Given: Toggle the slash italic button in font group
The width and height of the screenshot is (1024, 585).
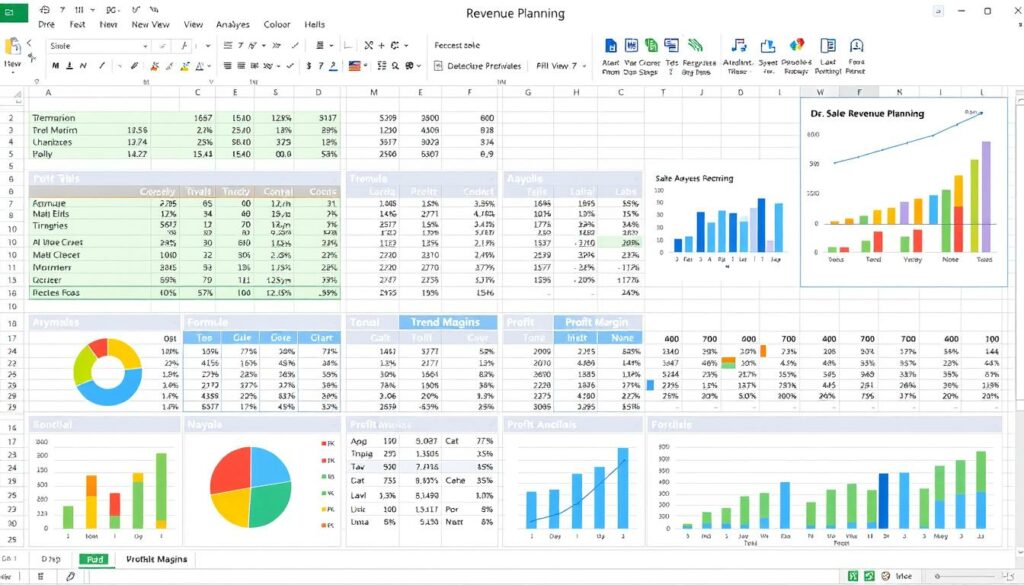Looking at the screenshot, I should pos(101,66).
